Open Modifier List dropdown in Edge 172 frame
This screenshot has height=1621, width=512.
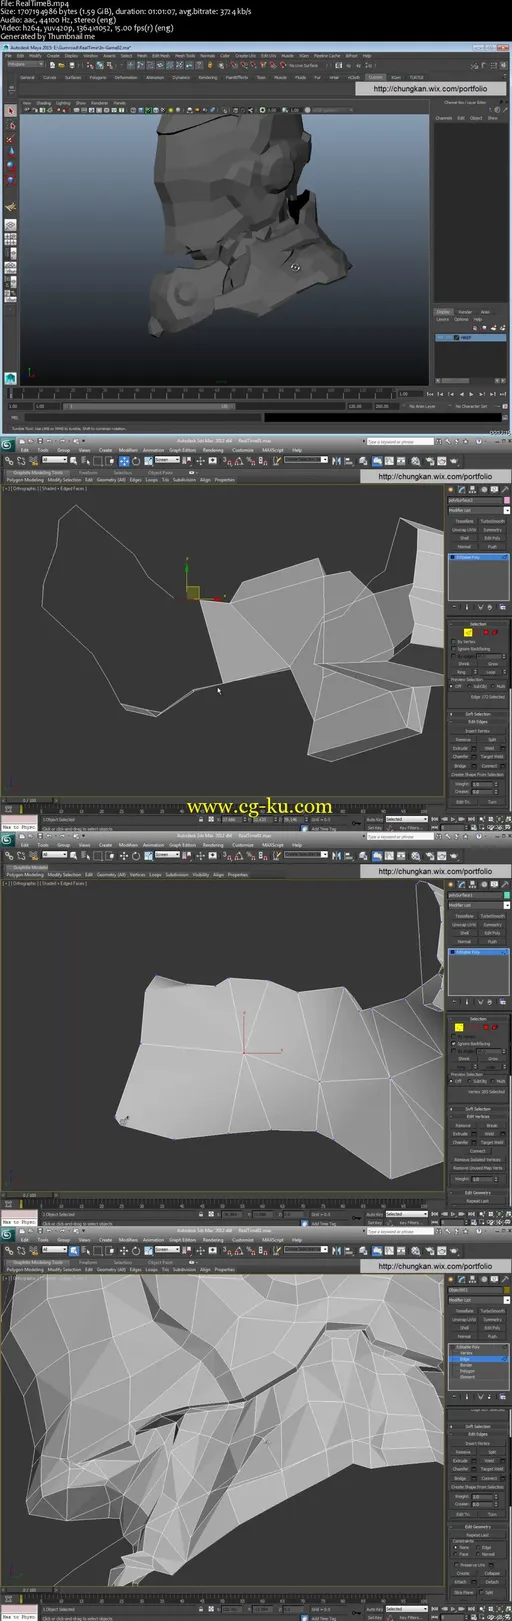479,510
